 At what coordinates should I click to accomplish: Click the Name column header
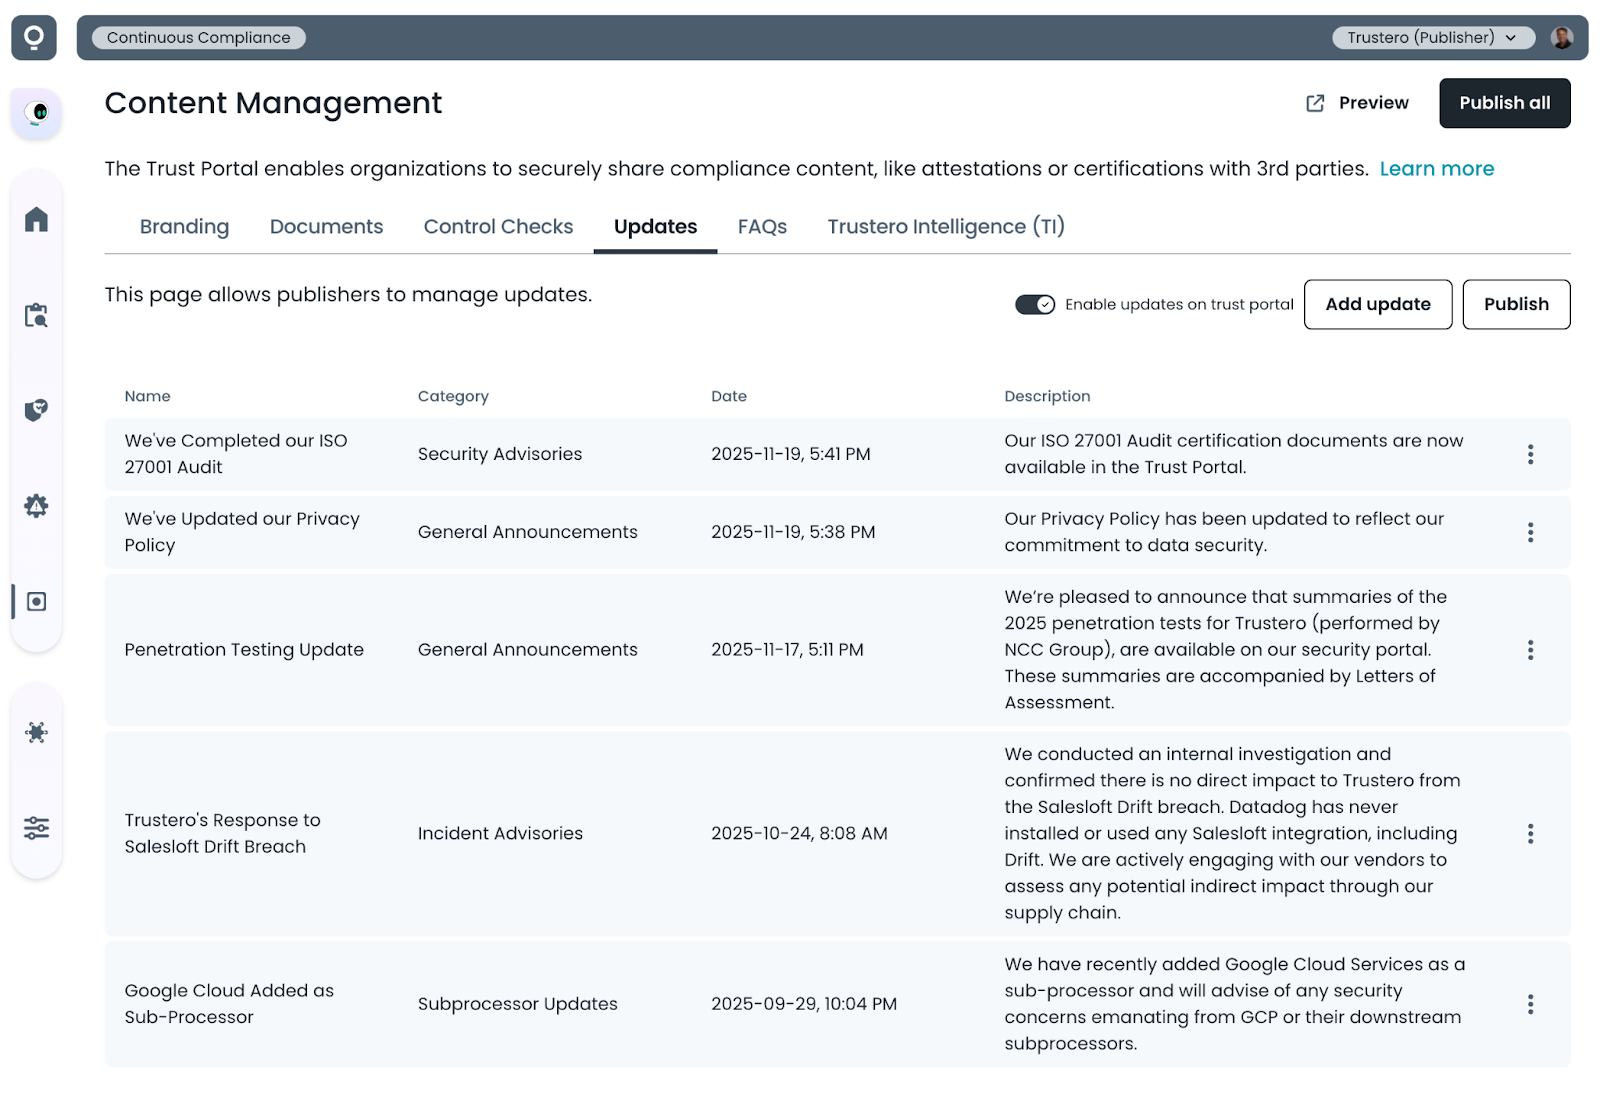click(147, 396)
